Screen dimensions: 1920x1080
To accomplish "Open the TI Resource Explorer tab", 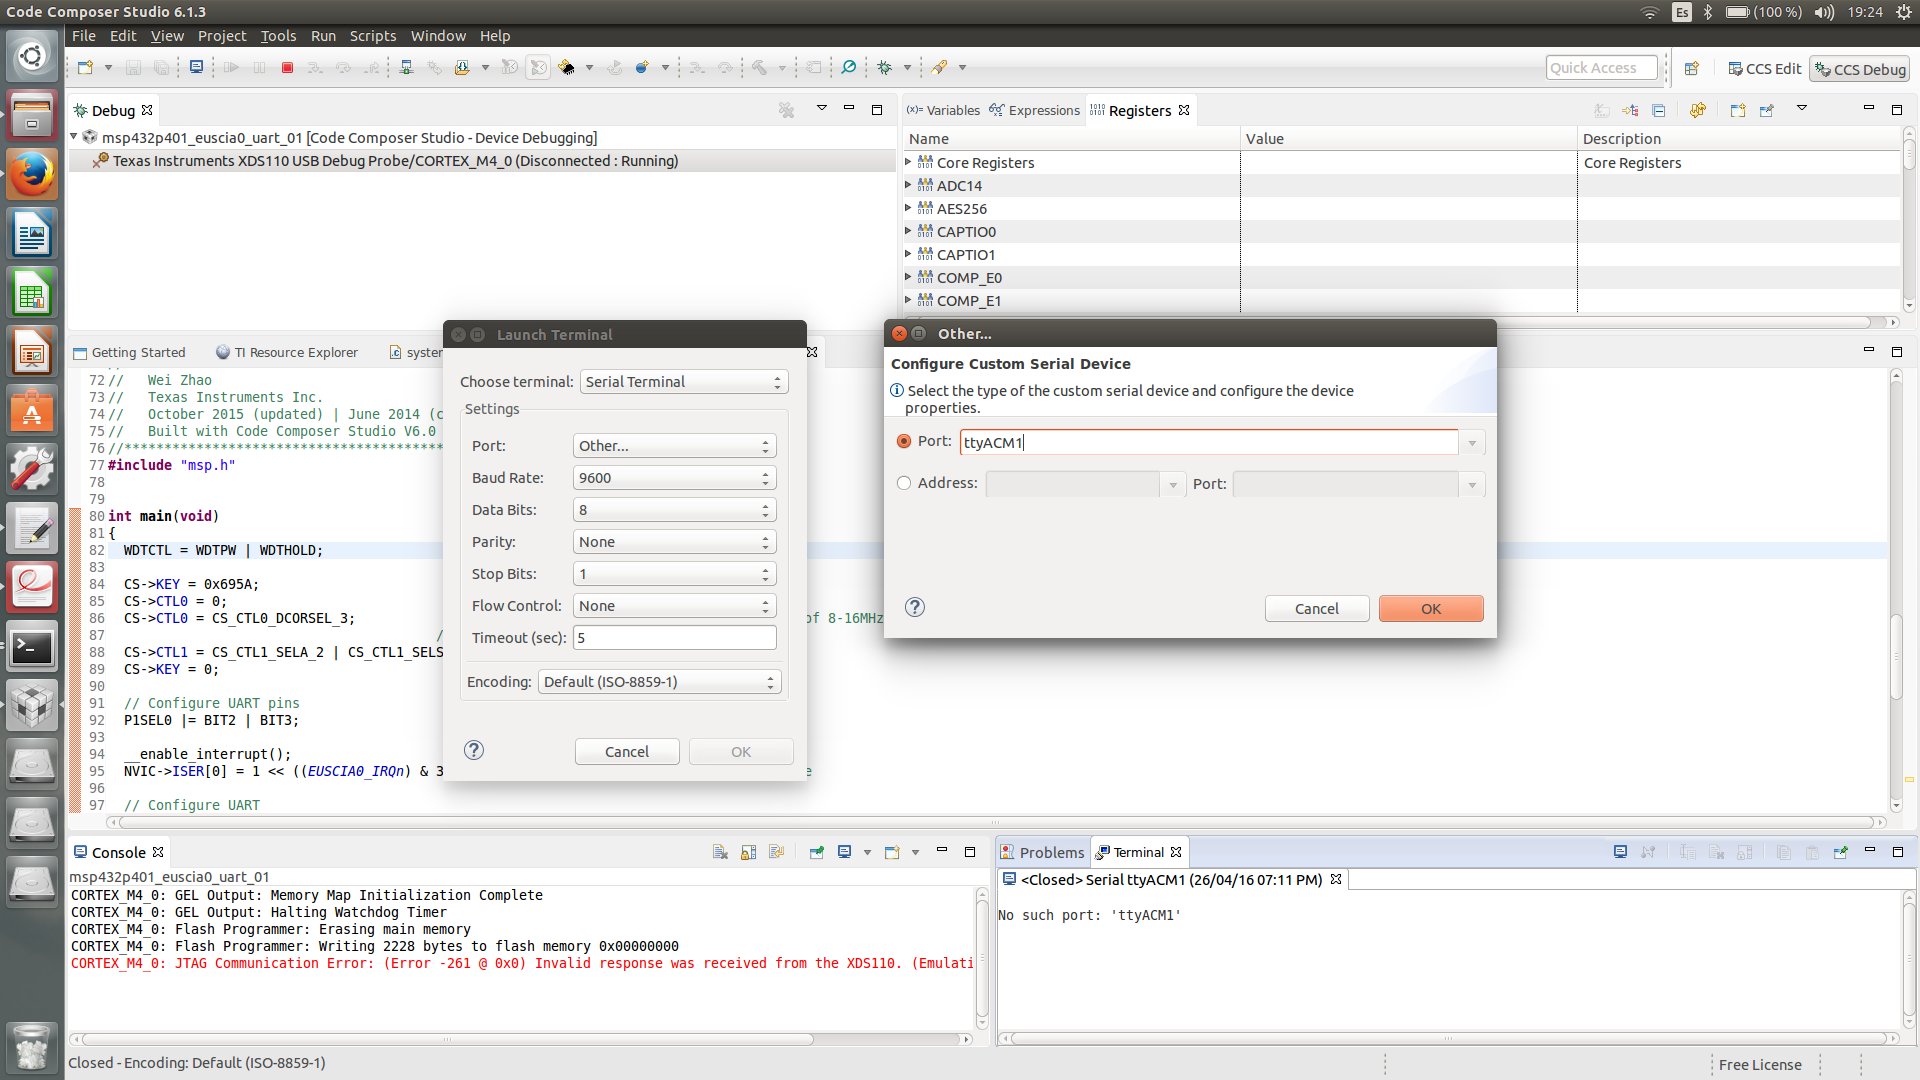I will [x=287, y=352].
